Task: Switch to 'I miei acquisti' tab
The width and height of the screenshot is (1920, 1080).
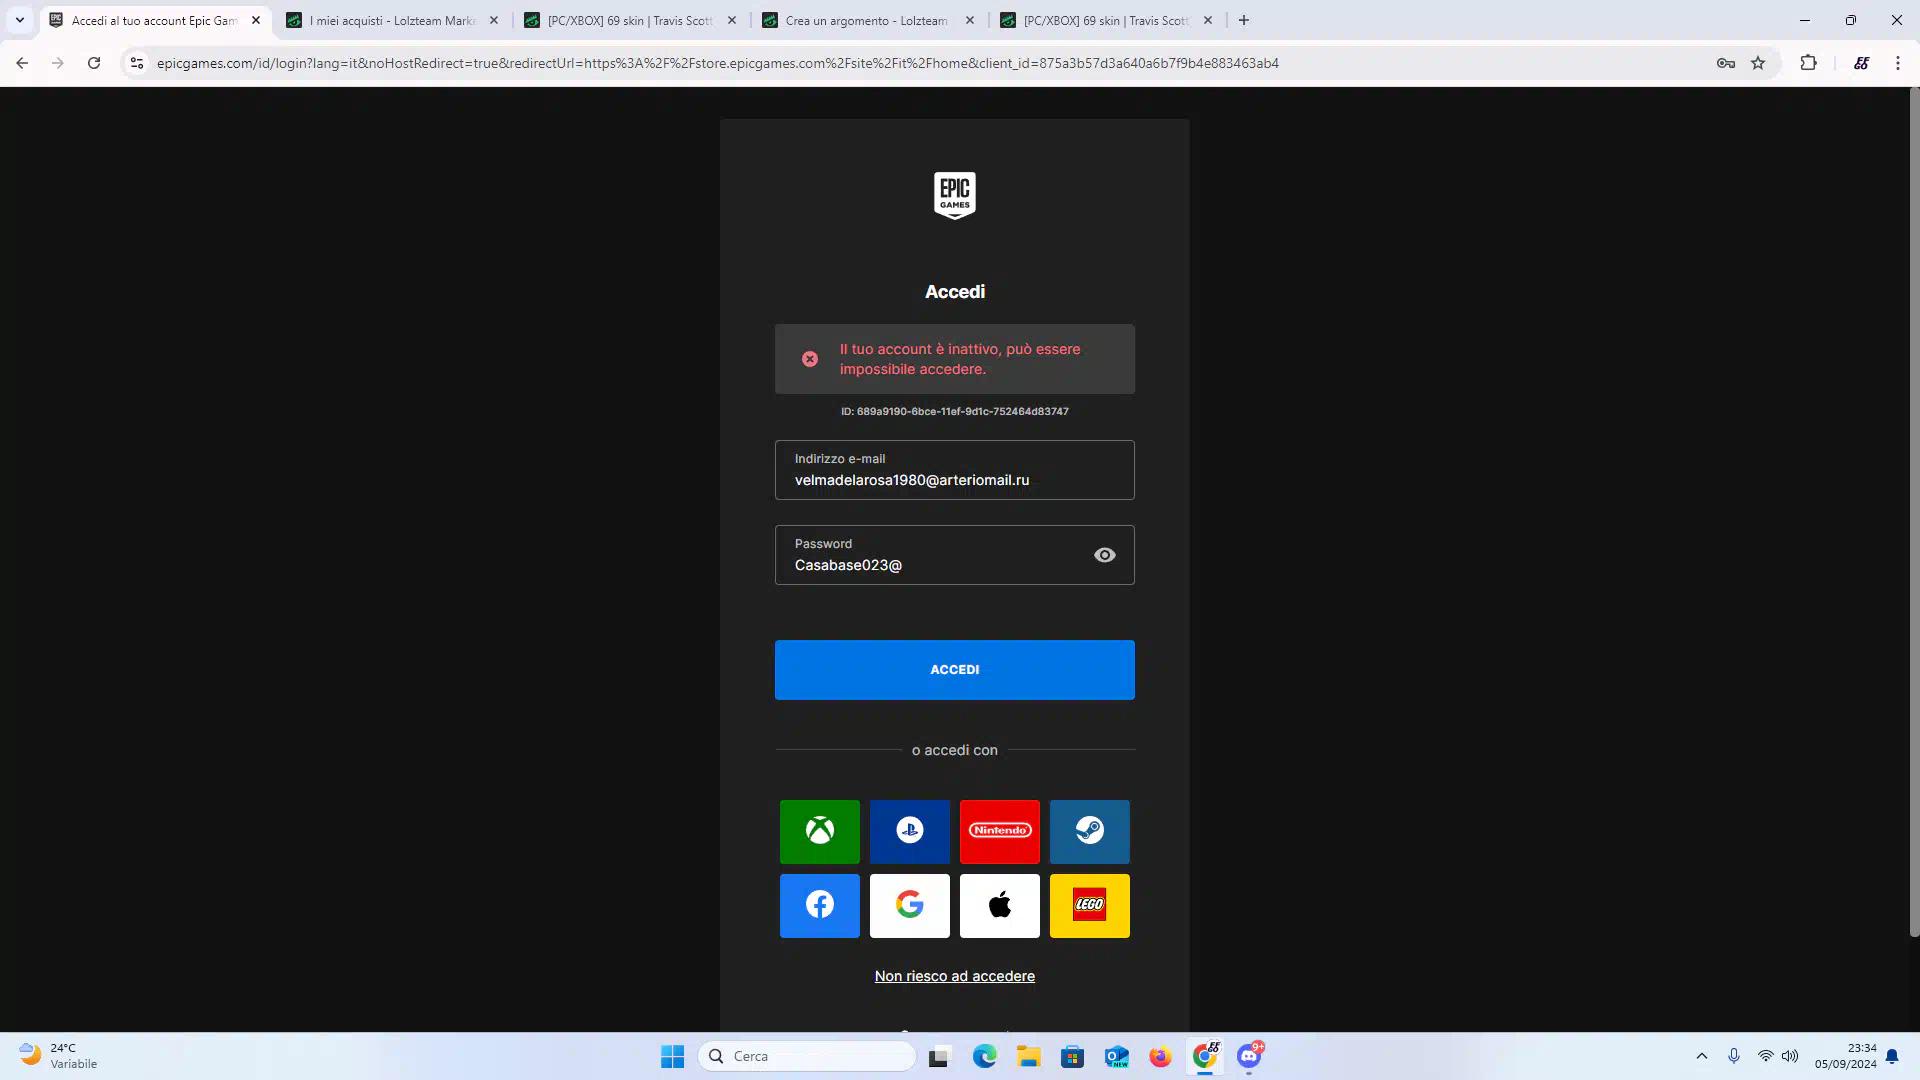Action: 392,20
